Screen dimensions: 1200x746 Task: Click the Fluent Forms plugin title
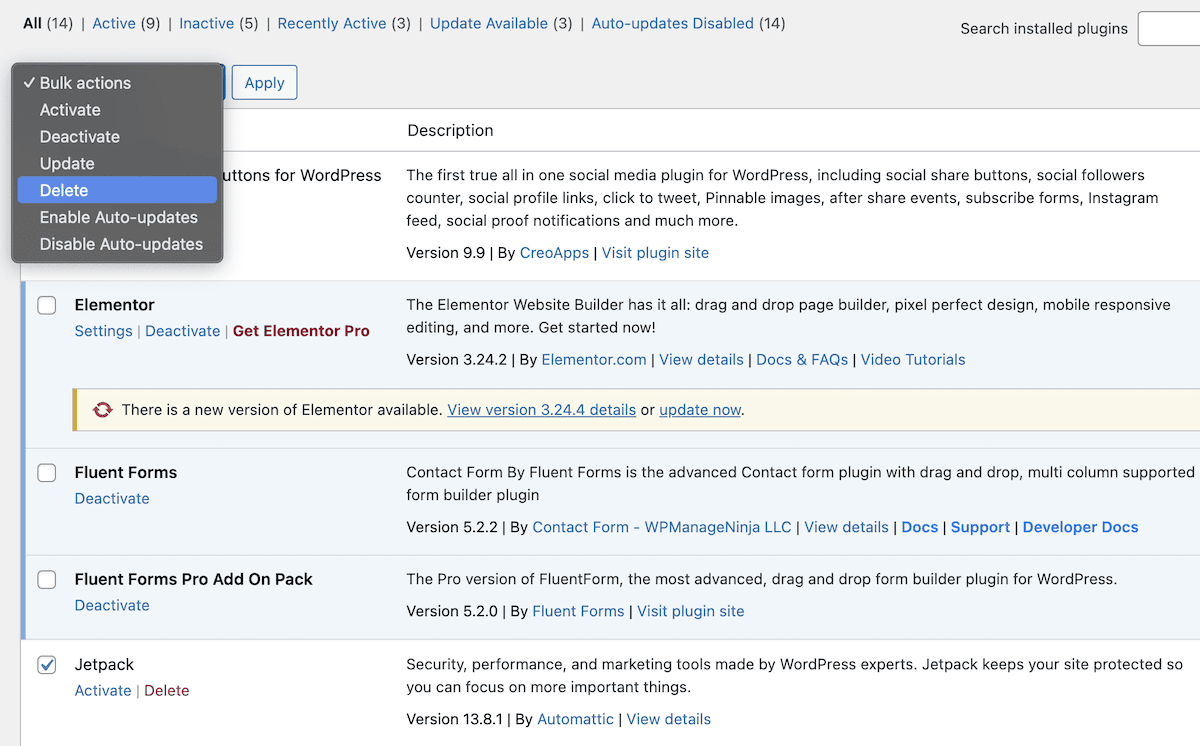click(126, 472)
